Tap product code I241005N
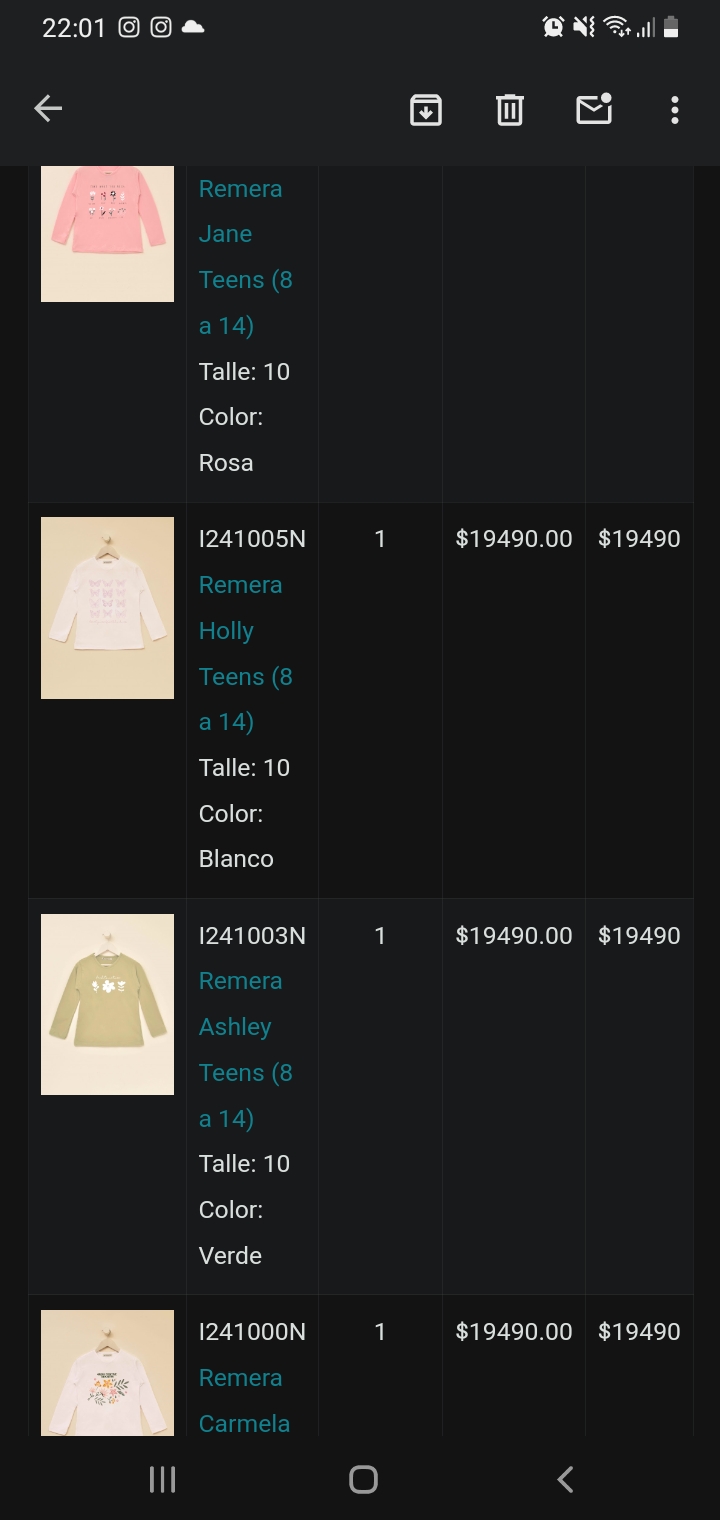Screen dimensions: 720x1520 coord(252,539)
